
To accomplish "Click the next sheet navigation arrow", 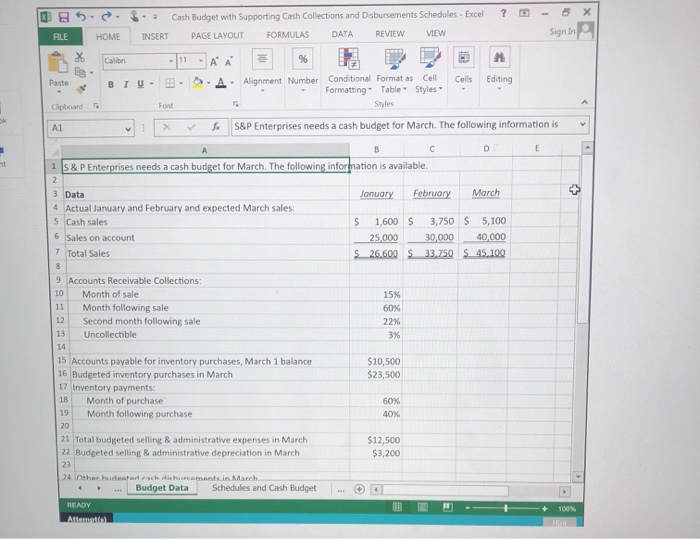I will coord(99,489).
